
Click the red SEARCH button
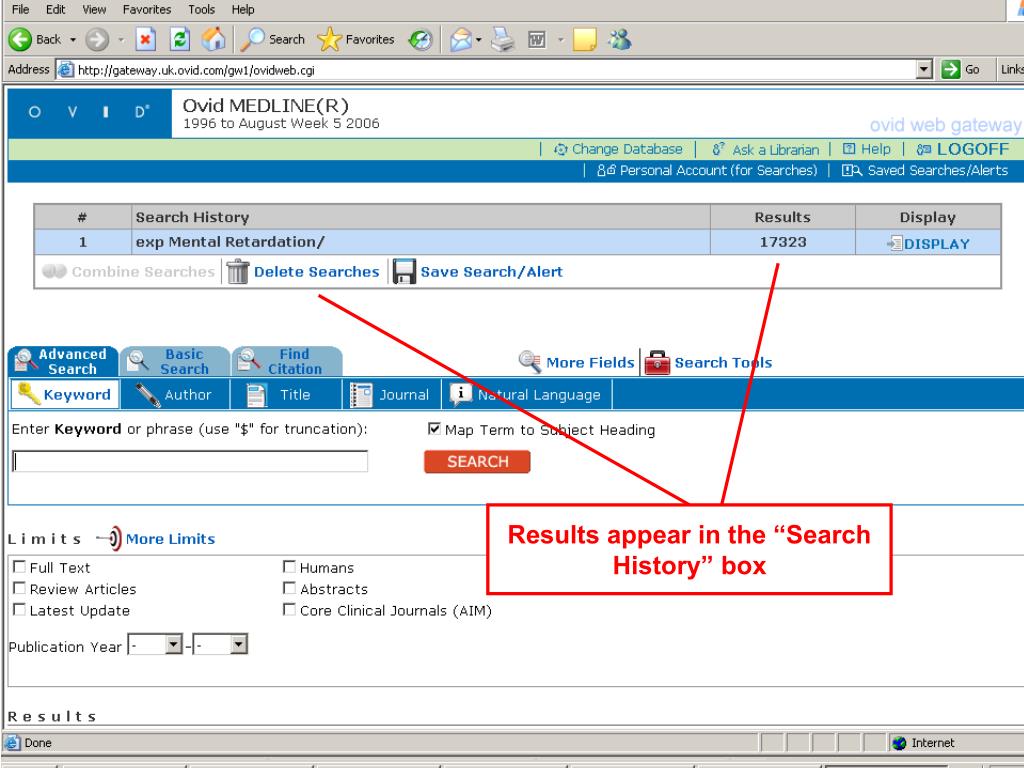(x=477, y=462)
